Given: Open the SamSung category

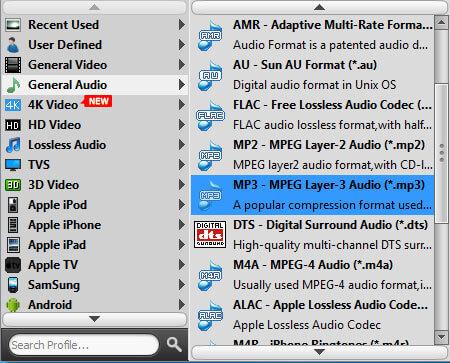Looking at the screenshot, I should tap(95, 285).
